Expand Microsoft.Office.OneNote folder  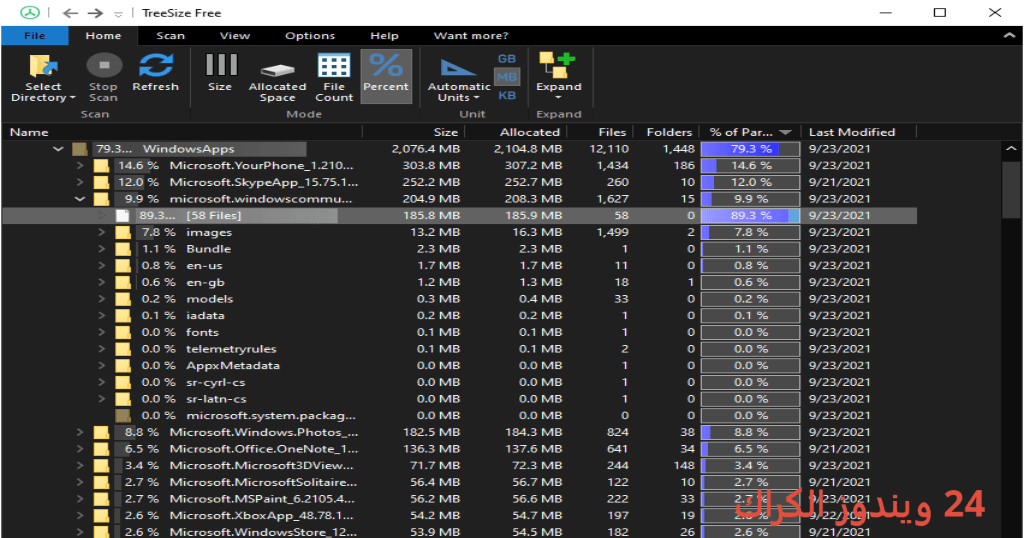pos(80,449)
